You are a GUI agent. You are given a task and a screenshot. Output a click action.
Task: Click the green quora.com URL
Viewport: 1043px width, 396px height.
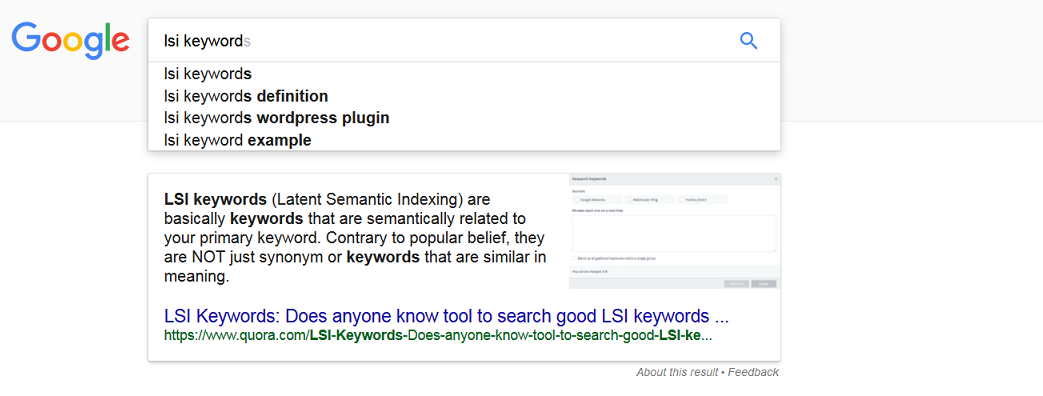(x=438, y=335)
